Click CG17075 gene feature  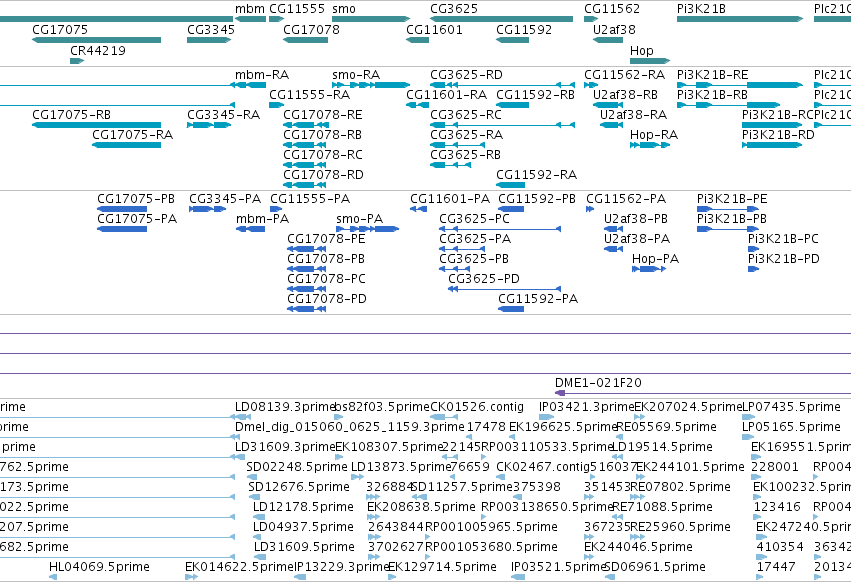(x=97, y=40)
